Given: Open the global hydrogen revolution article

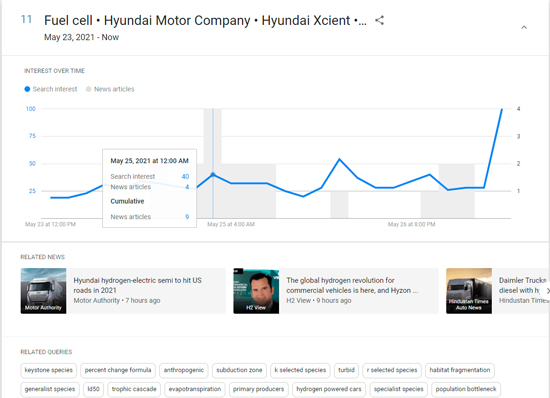Looking at the screenshot, I should 352,285.
